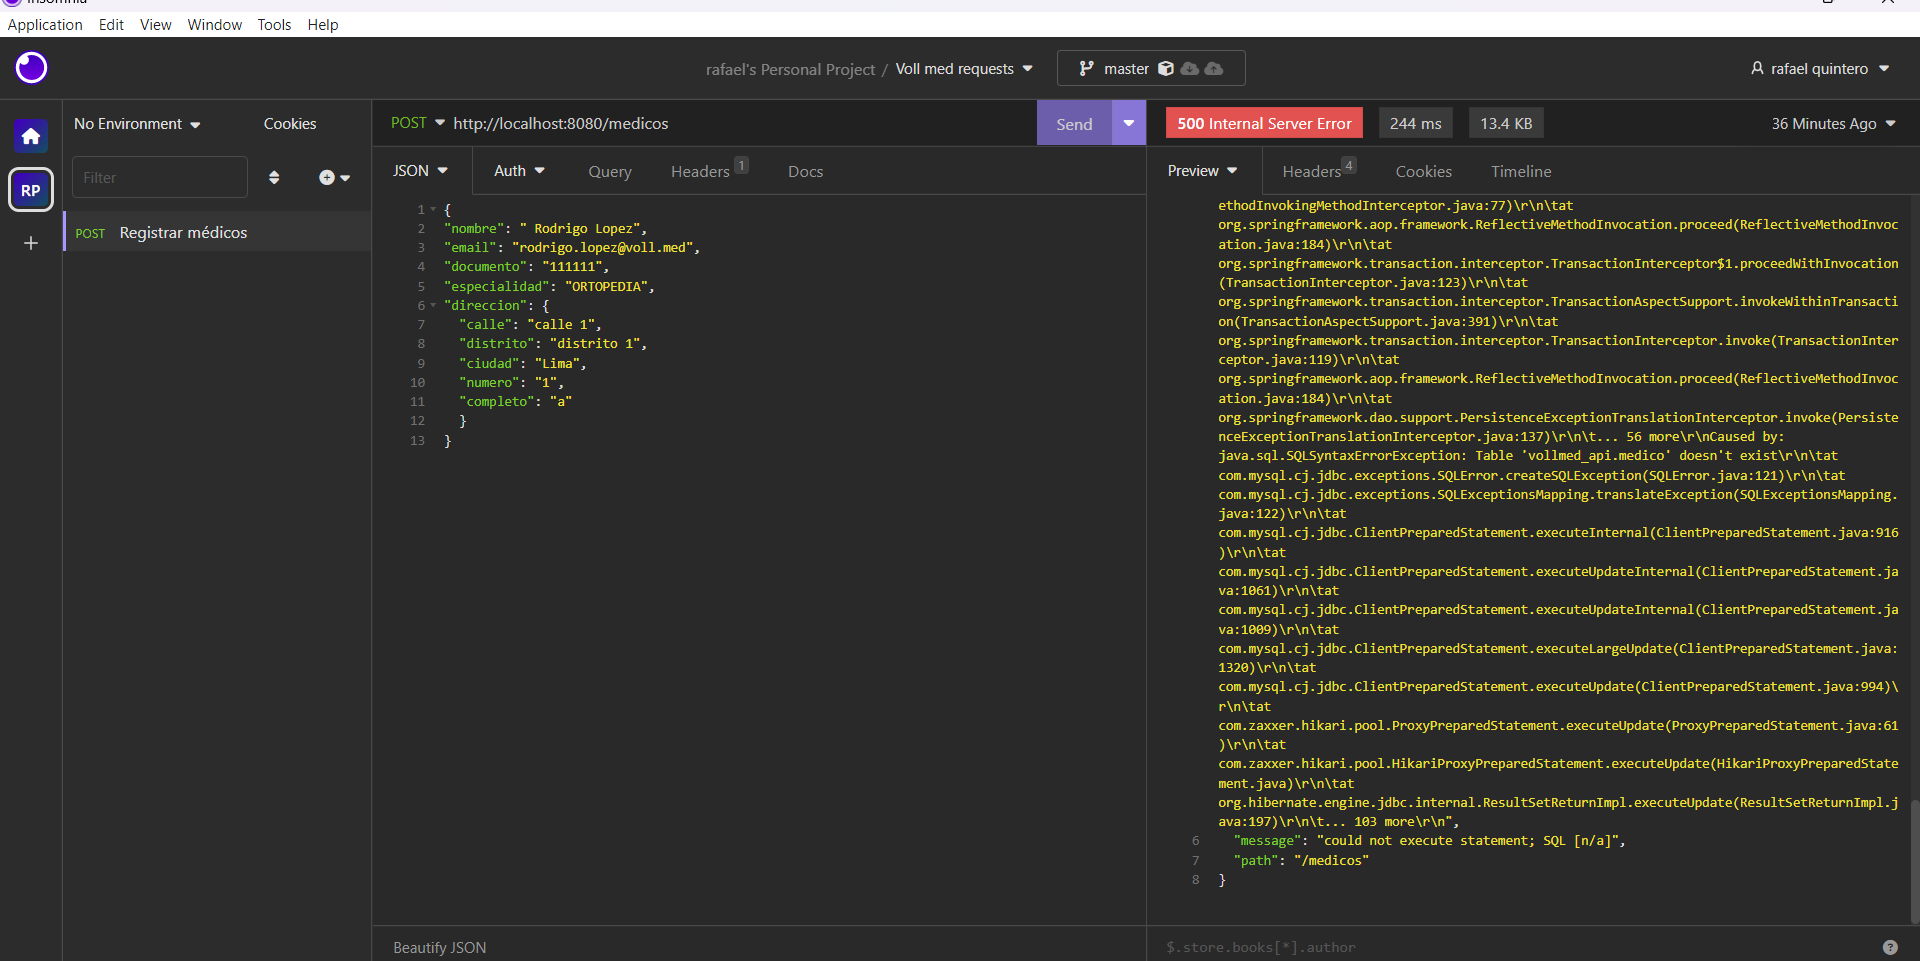Image resolution: width=1920 pixels, height=961 pixels.
Task: Click the "message" line in the response
Action: pyautogui.click(x=1429, y=841)
